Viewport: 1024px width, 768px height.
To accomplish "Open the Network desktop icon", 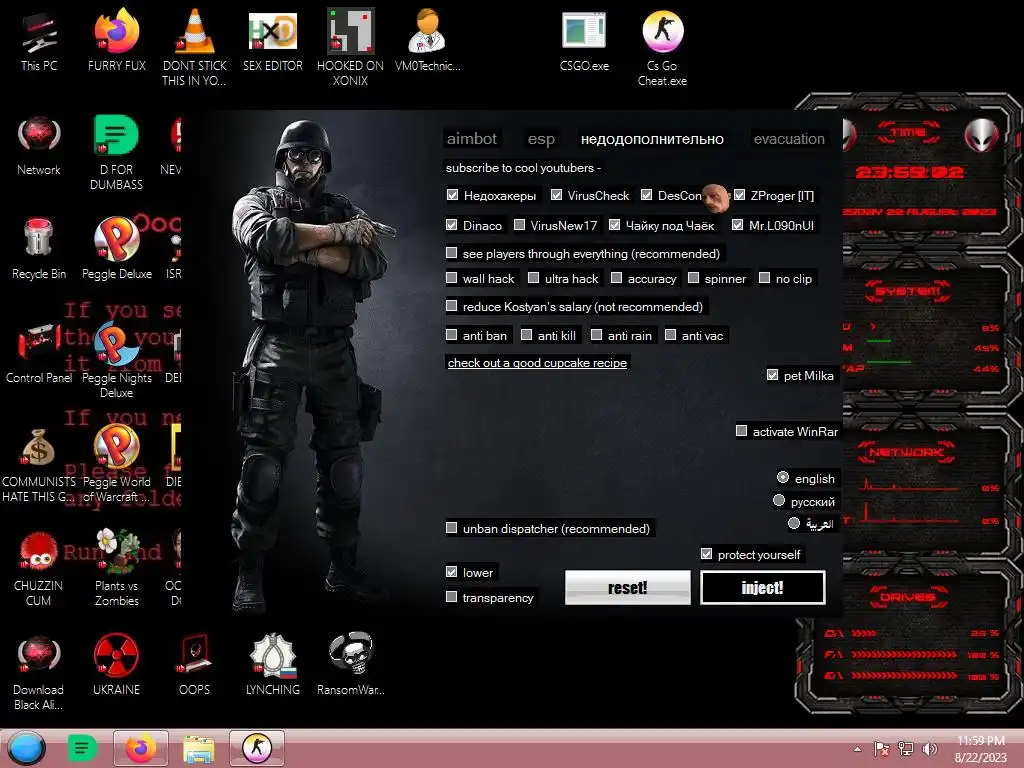I will point(39,146).
